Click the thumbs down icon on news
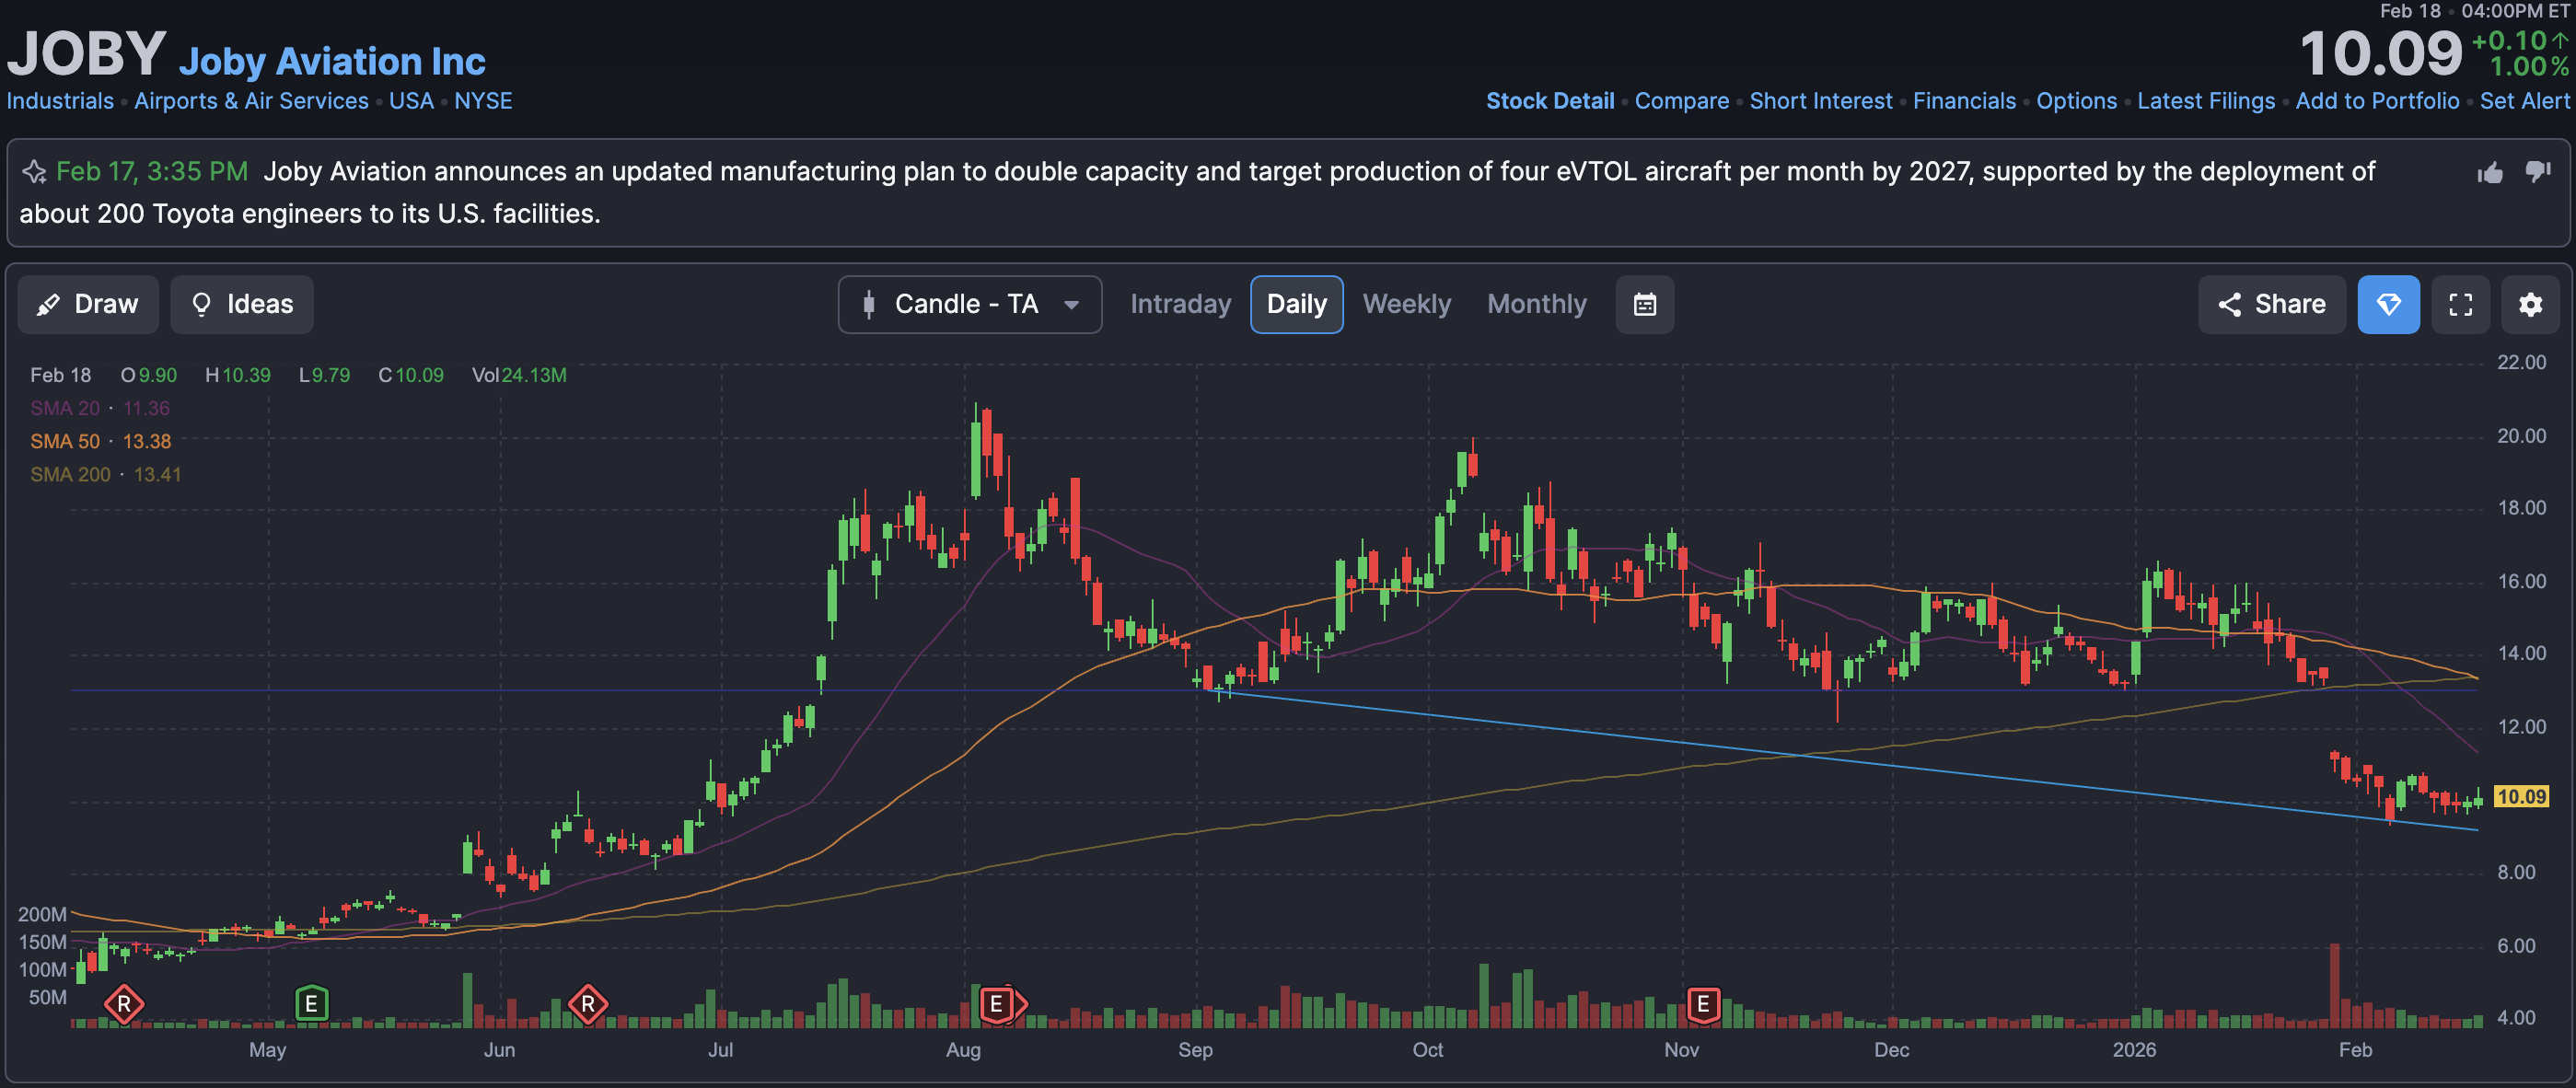Screen dimensions: 2576x1088 point(2537,171)
